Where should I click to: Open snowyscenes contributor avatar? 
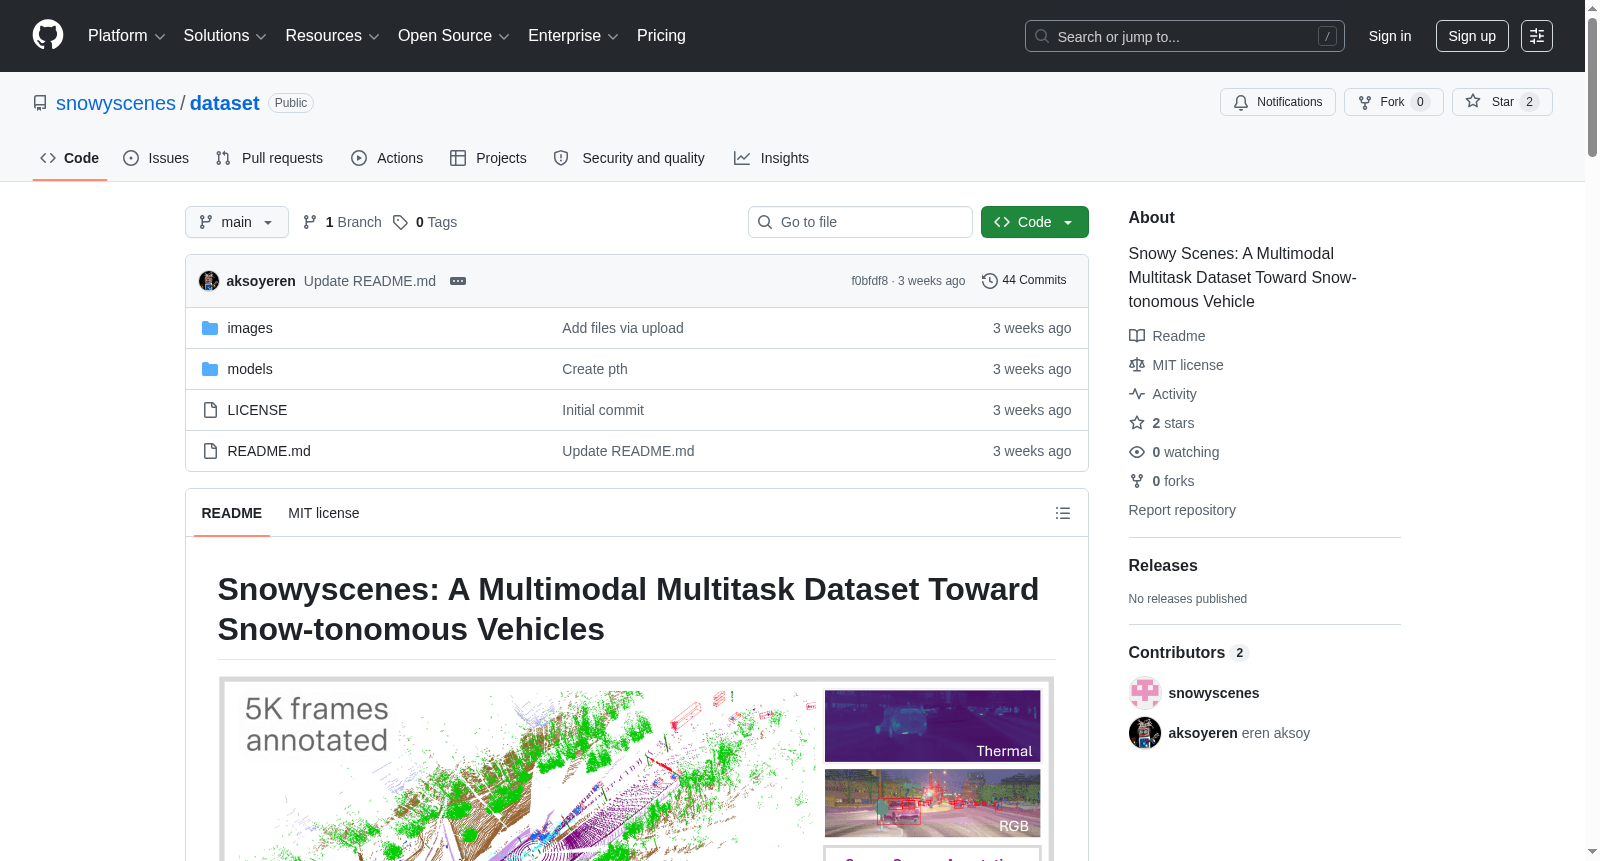[x=1145, y=693]
